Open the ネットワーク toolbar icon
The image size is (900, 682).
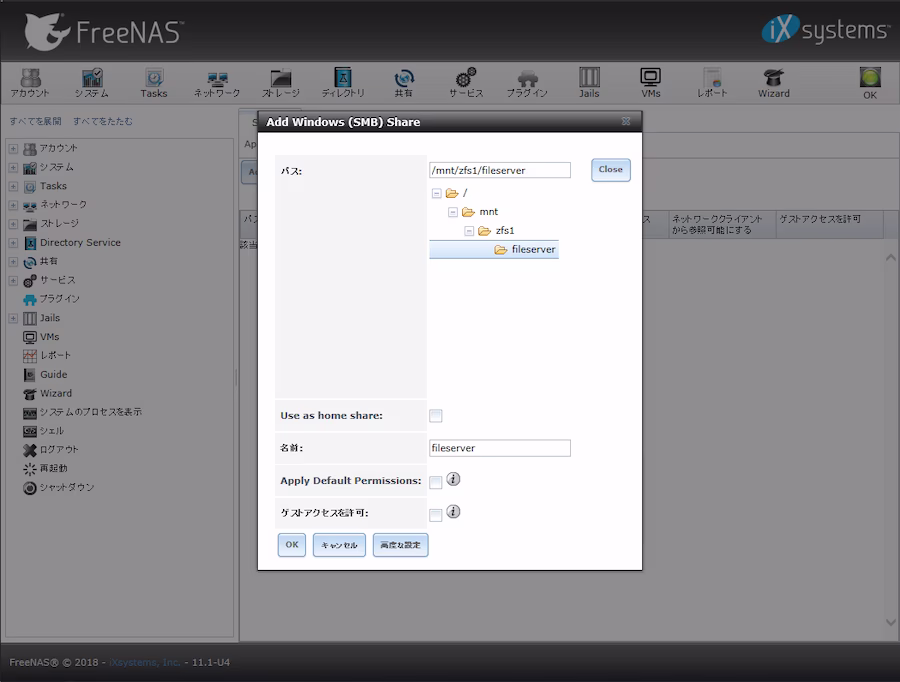tap(216, 83)
